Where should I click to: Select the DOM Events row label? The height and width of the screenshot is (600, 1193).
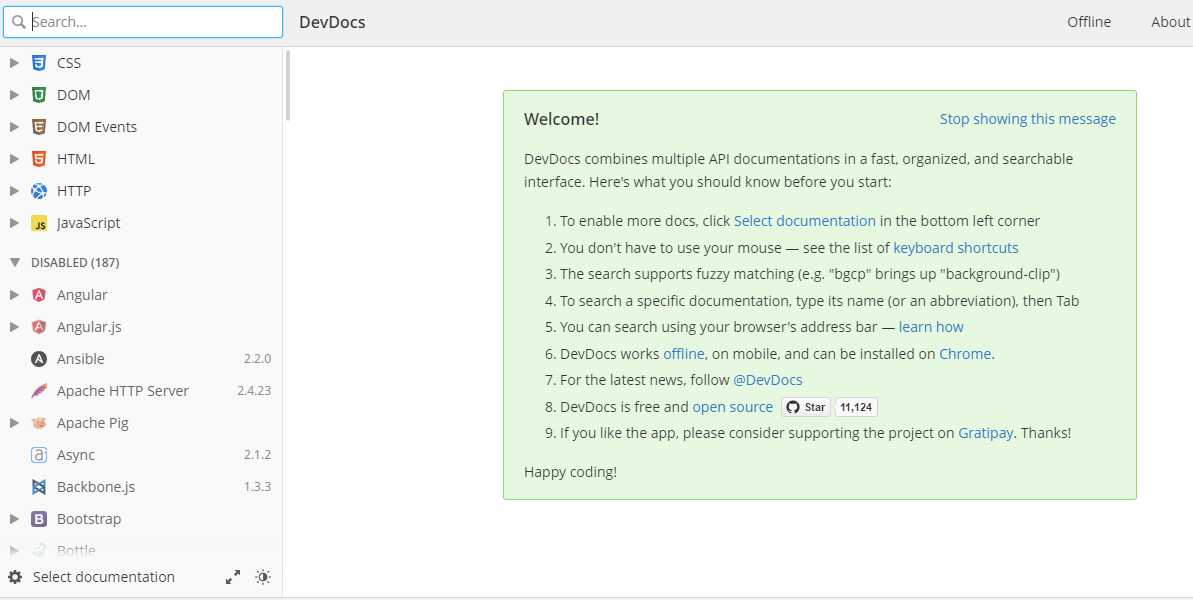point(97,127)
